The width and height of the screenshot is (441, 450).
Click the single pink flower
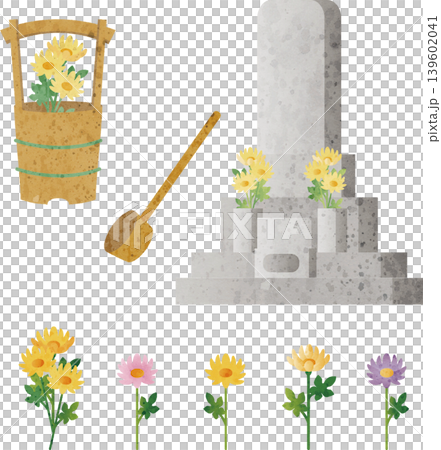138,402
